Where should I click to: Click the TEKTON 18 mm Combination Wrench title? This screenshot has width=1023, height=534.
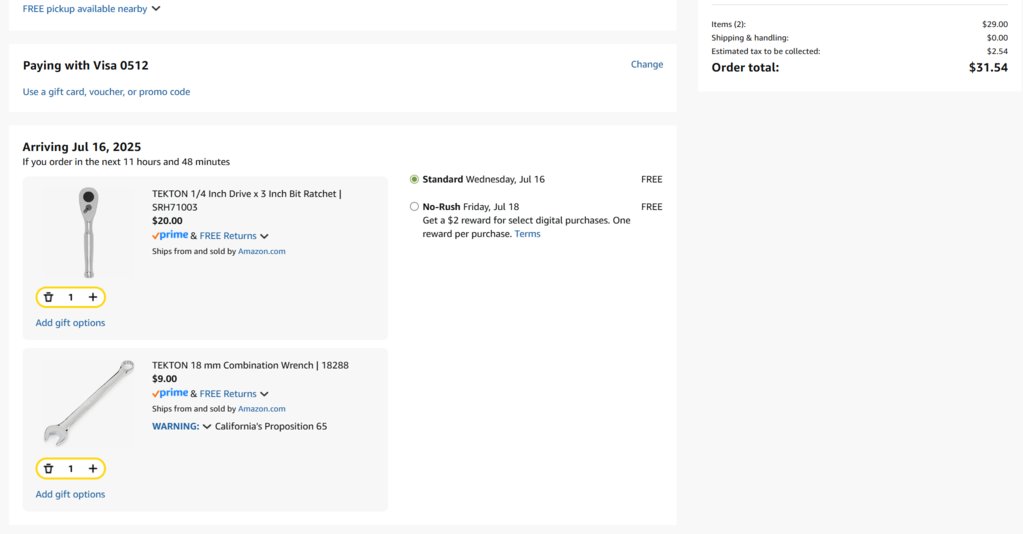250,366
